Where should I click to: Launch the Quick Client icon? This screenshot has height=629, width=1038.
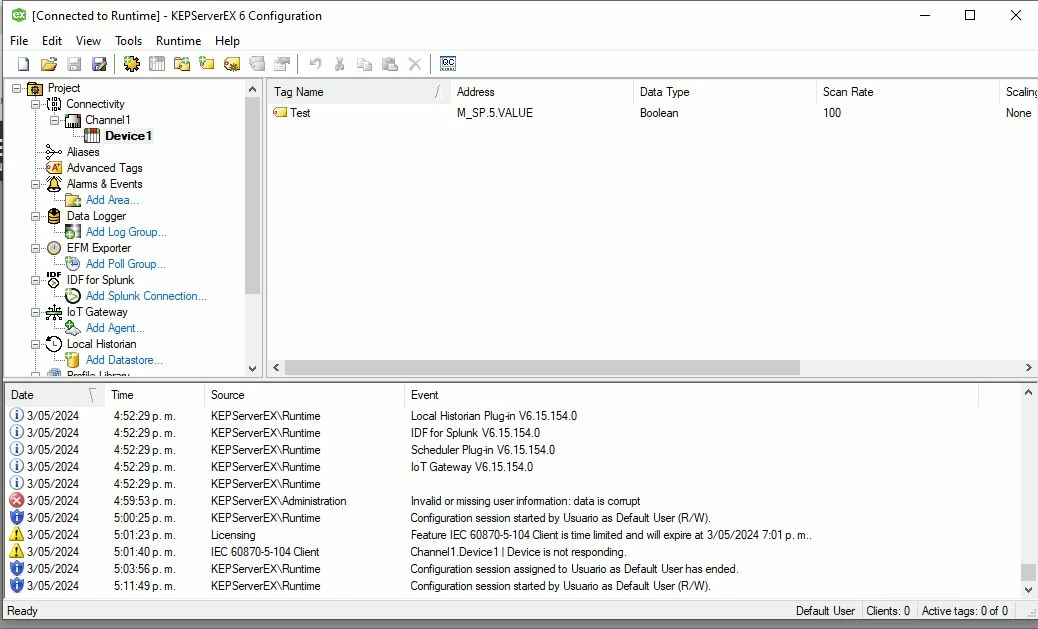(x=448, y=64)
